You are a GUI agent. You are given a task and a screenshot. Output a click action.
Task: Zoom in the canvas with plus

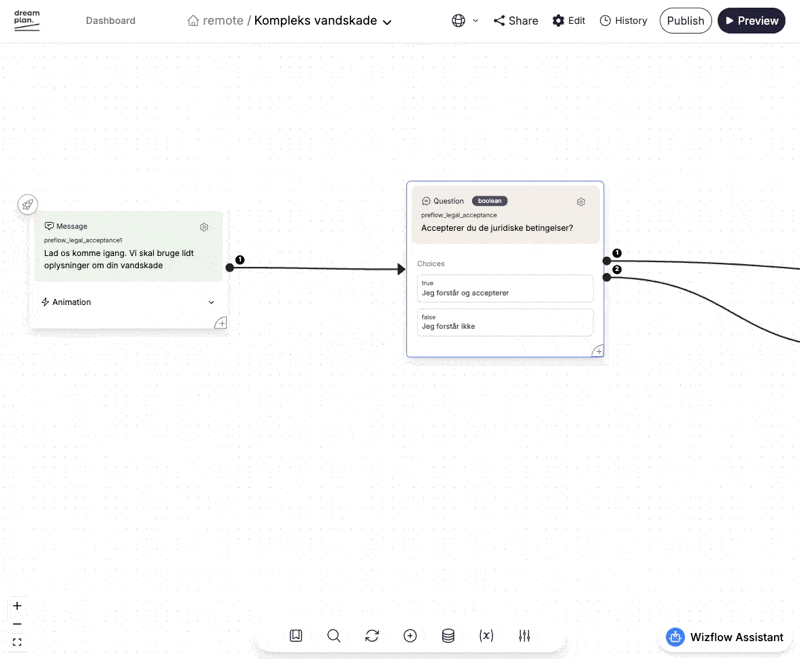tap(17, 605)
